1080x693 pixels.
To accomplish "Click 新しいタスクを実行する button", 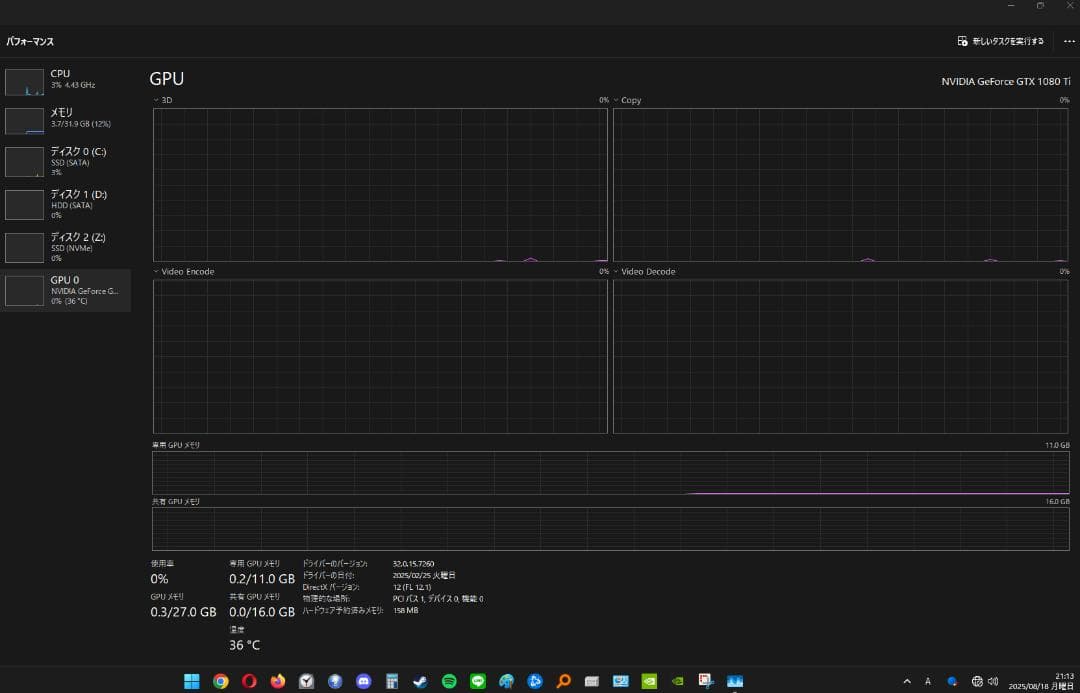I will 1001,41.
